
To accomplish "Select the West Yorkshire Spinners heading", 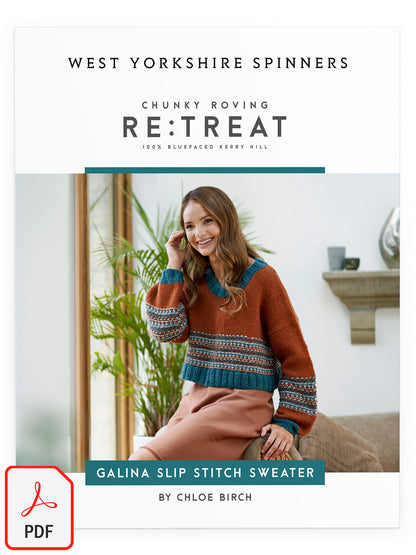I will [x=208, y=63].
